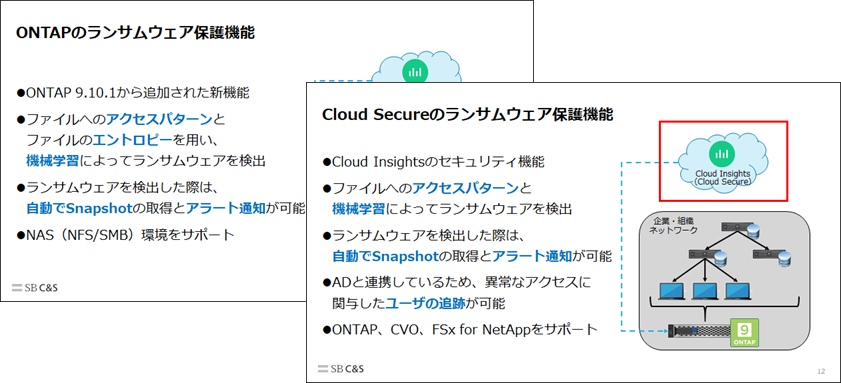
Task: Click the Cloud Secureのランサムウェア保護機能 title
Action: [468, 115]
